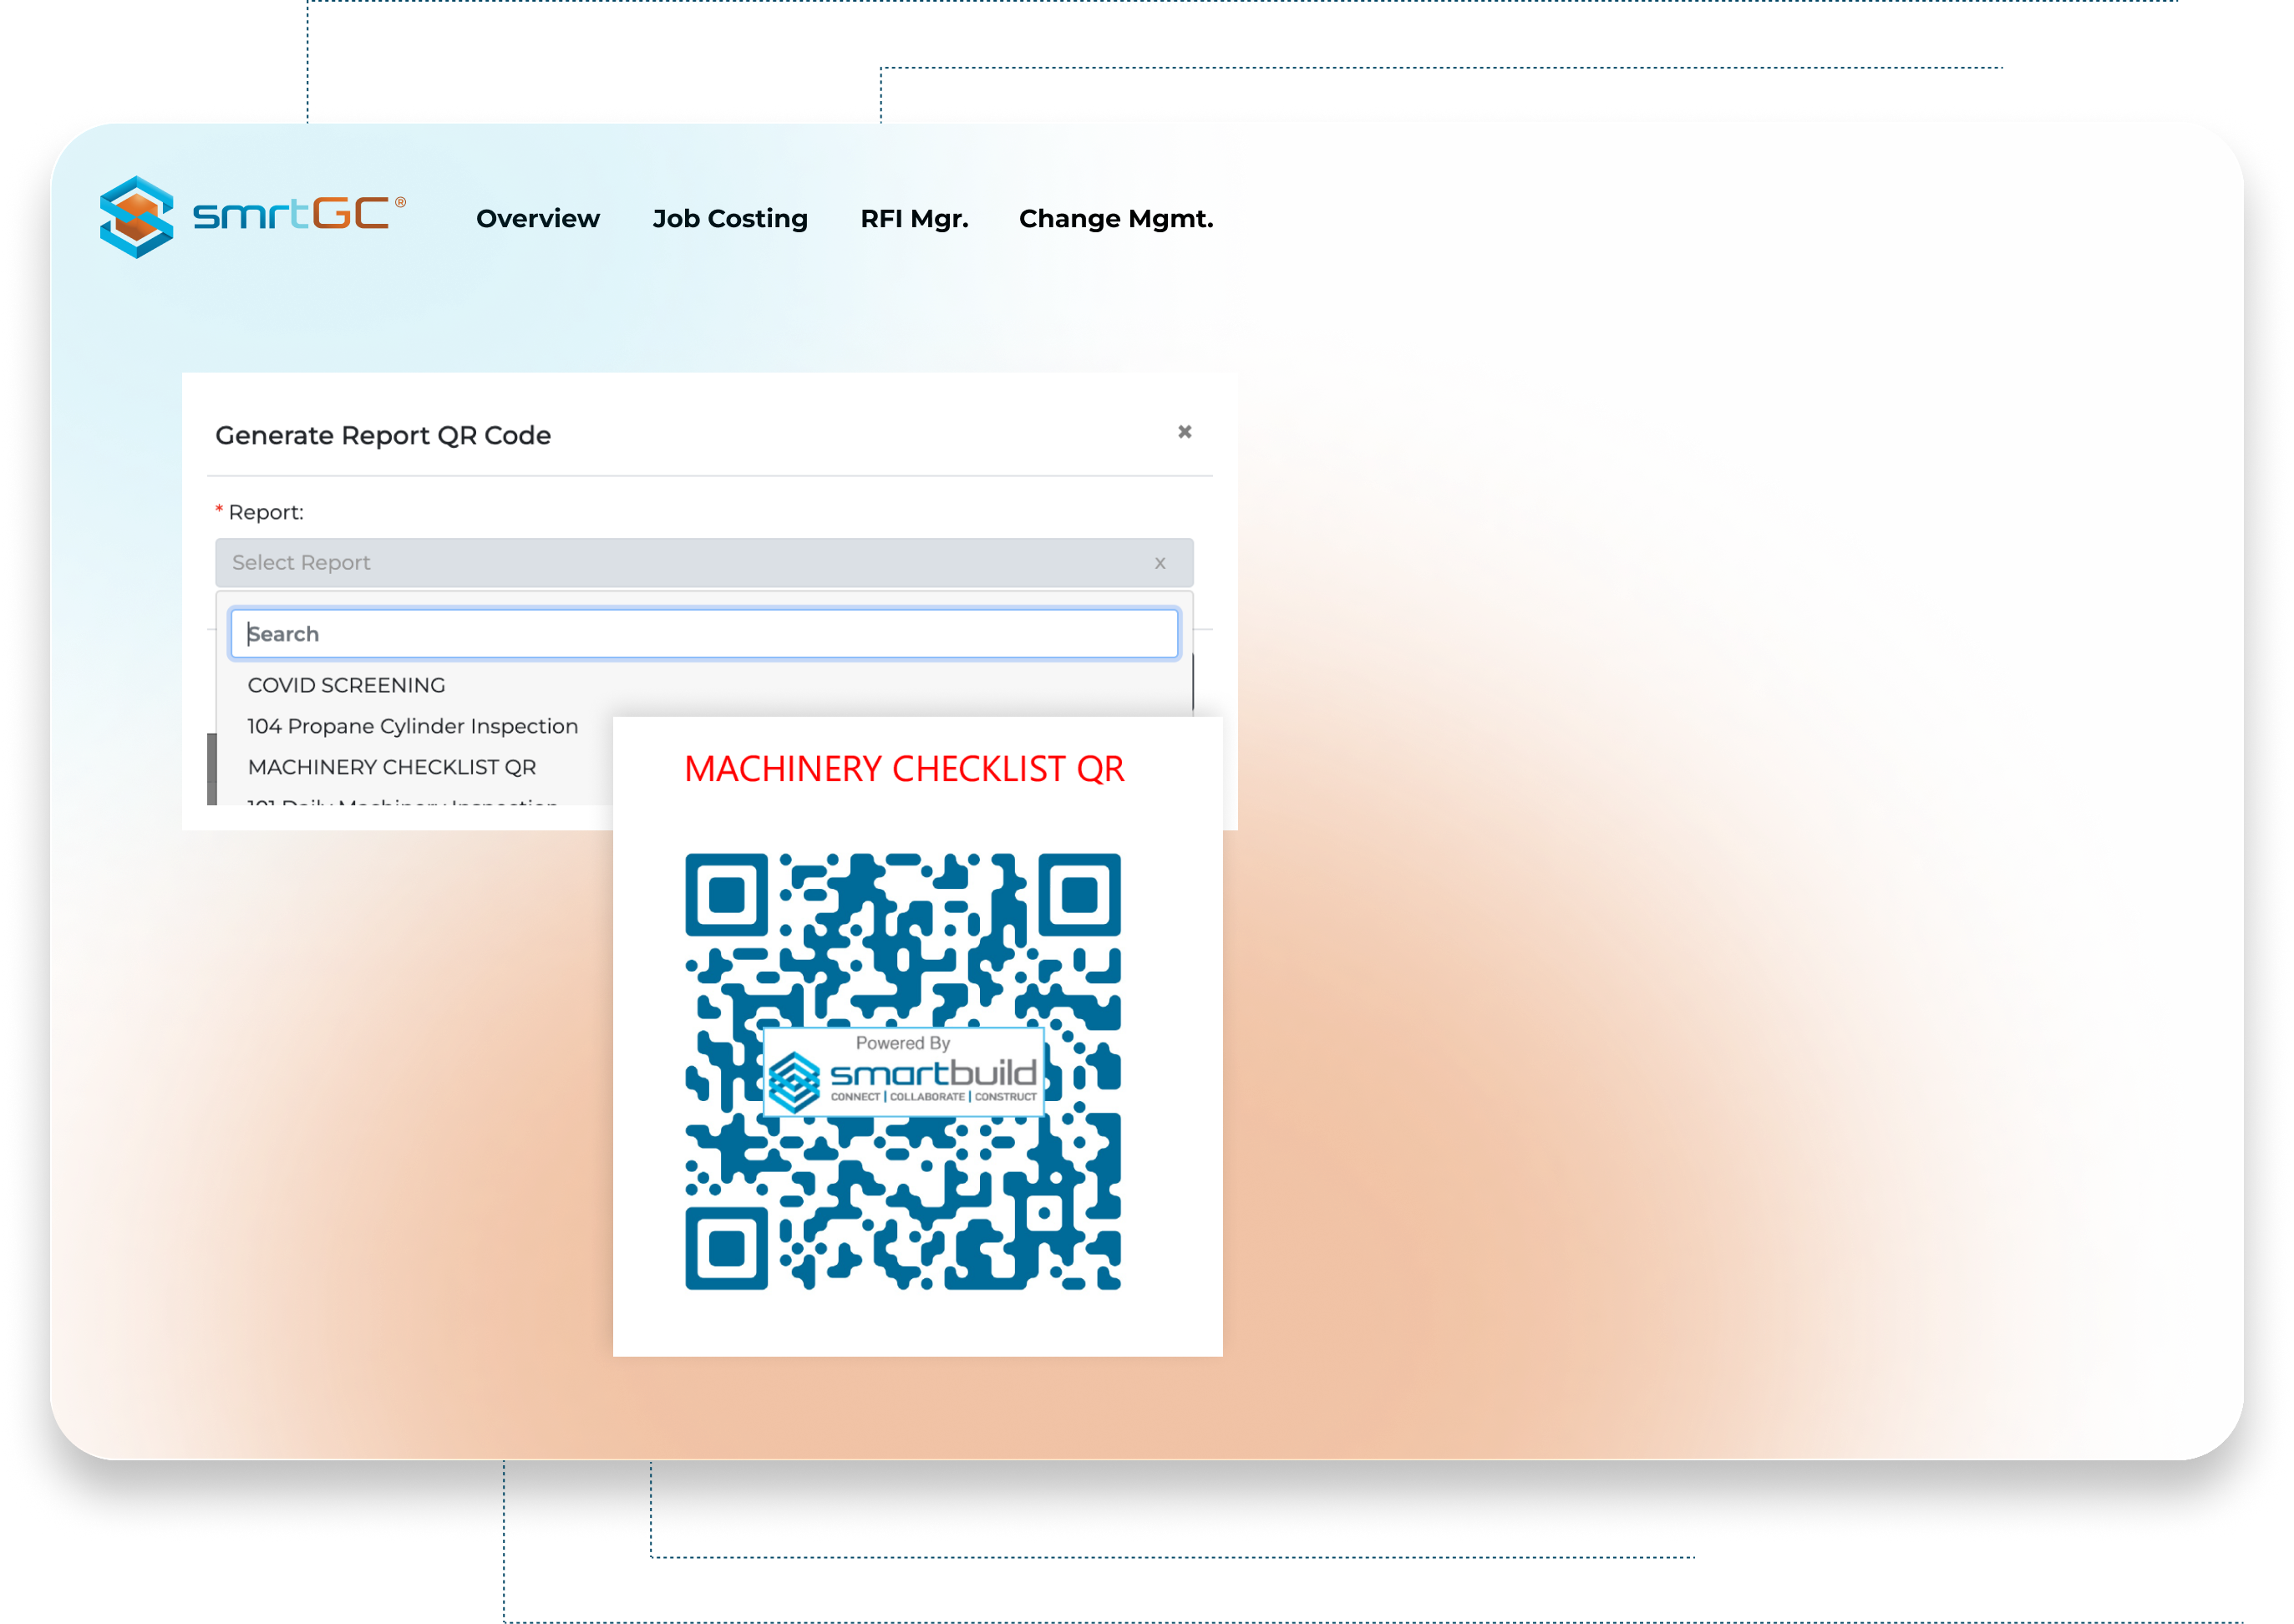Click inside the Search input field
Viewport: 2294px width, 1624px height.
coord(704,634)
